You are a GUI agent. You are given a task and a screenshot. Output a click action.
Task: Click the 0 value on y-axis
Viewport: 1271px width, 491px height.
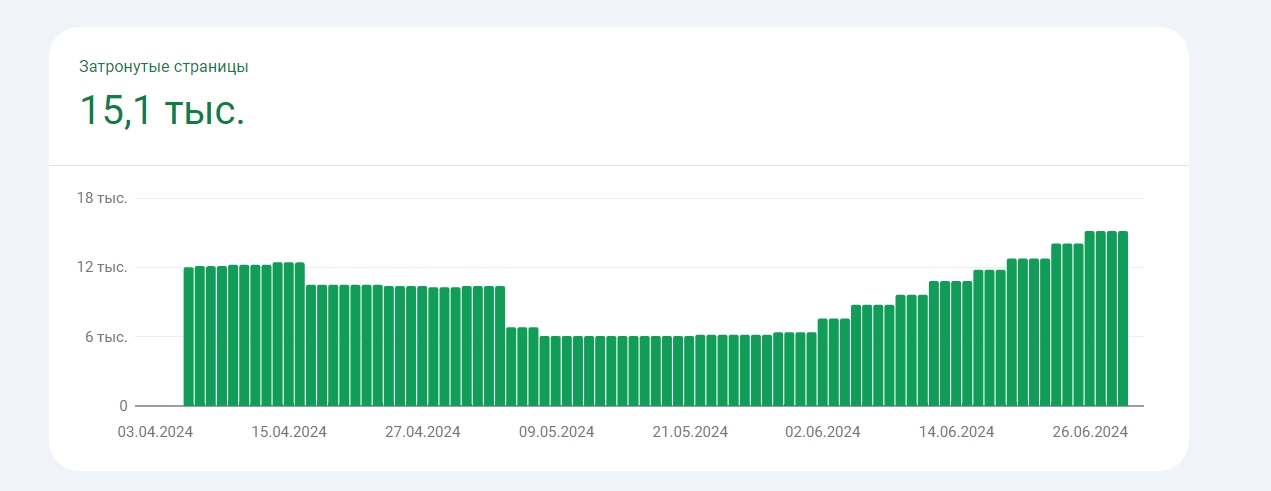pos(123,406)
